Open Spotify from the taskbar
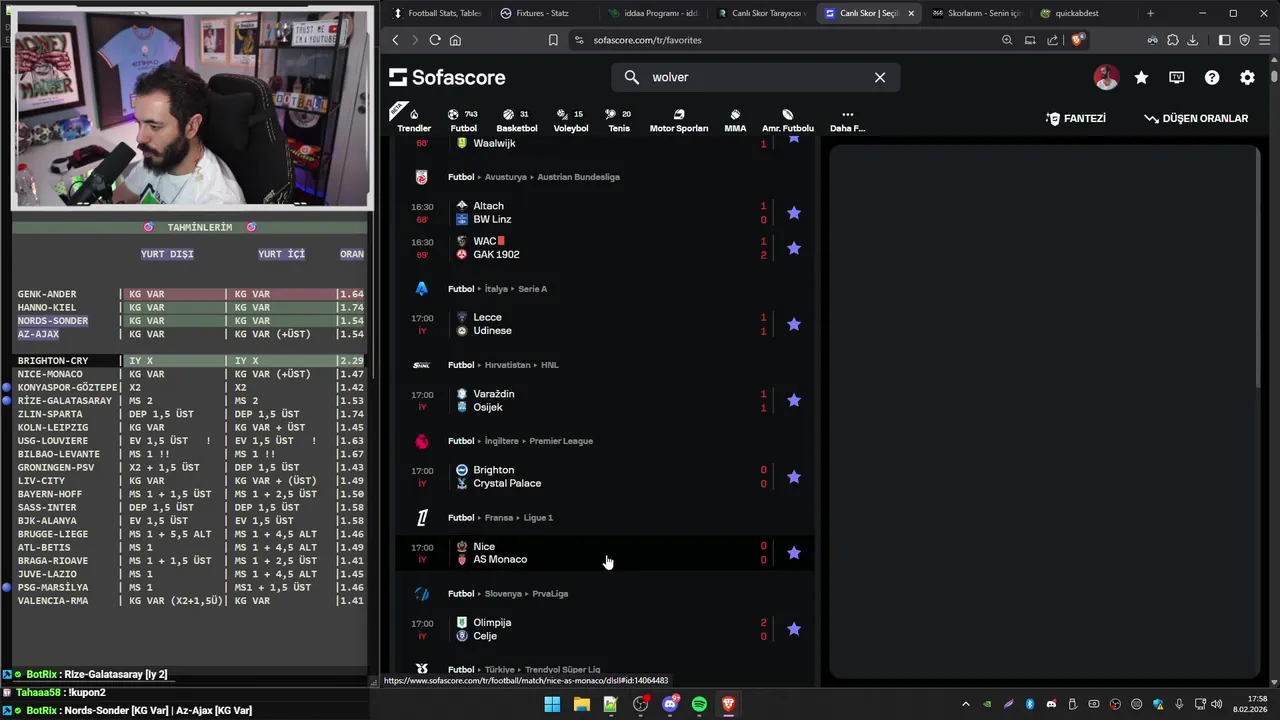 tap(699, 704)
